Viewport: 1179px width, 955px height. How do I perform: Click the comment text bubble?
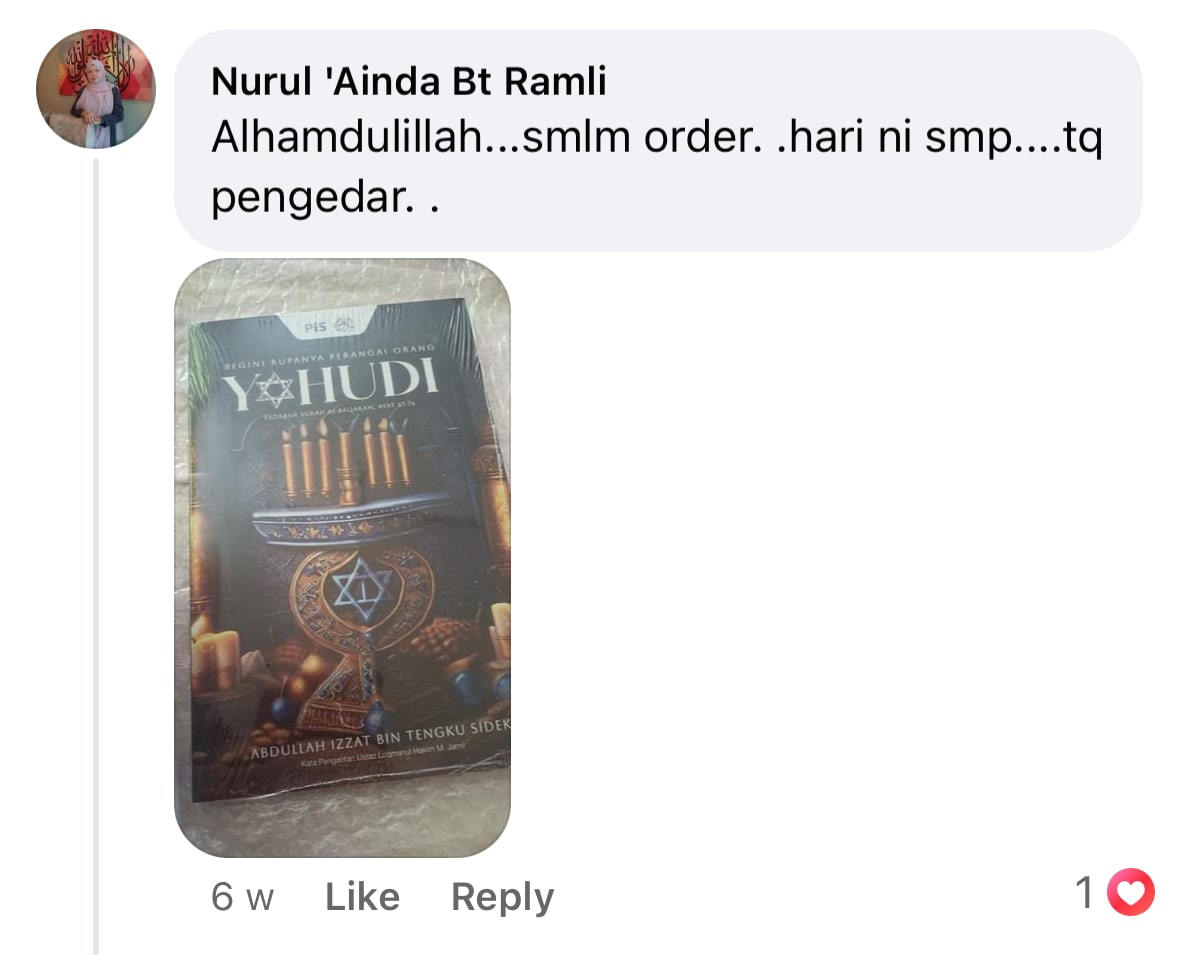658,141
